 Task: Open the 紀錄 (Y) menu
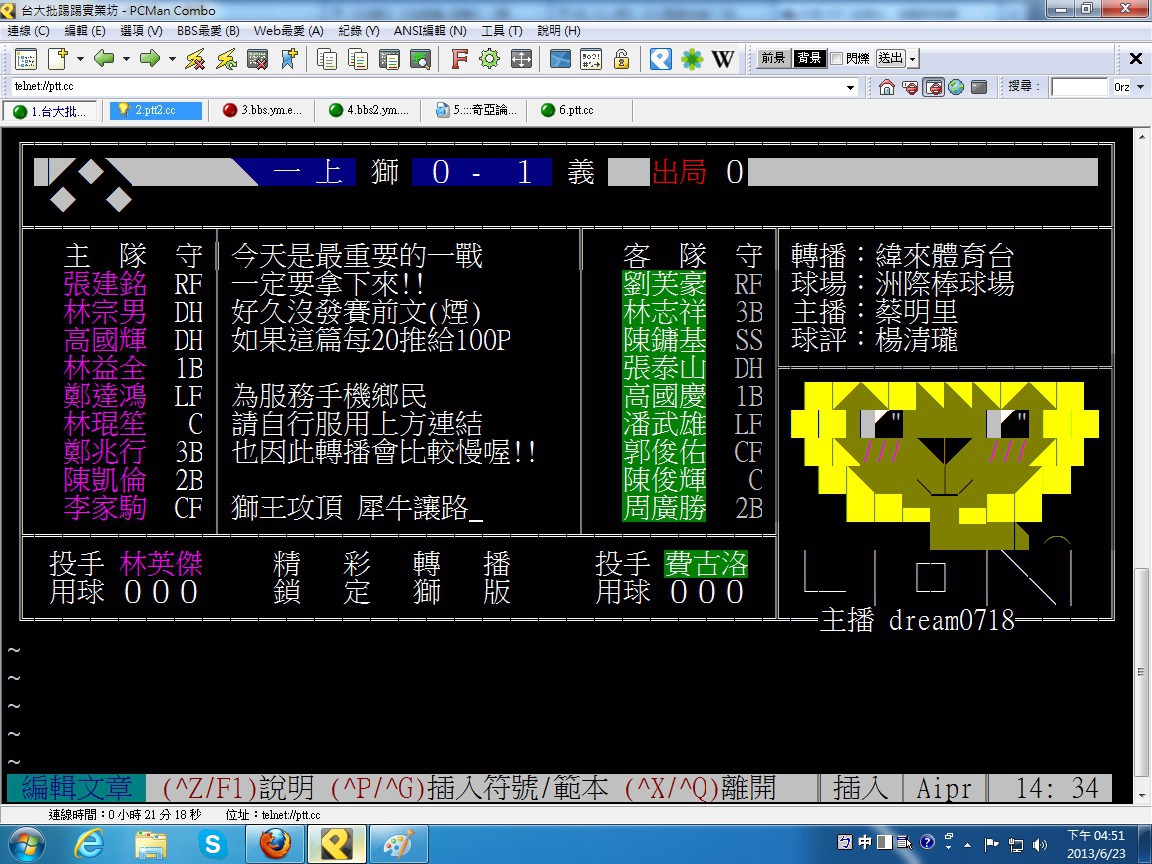click(359, 31)
